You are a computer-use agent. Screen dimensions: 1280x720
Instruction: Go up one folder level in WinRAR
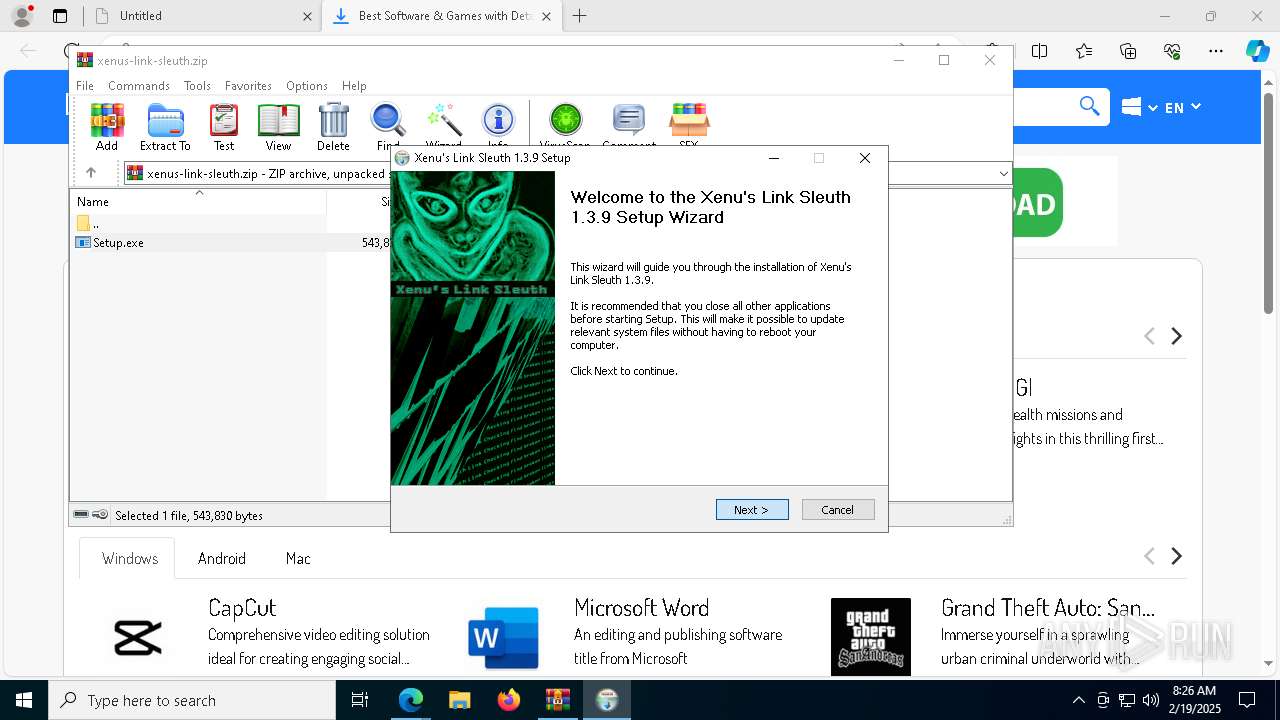coord(91,173)
